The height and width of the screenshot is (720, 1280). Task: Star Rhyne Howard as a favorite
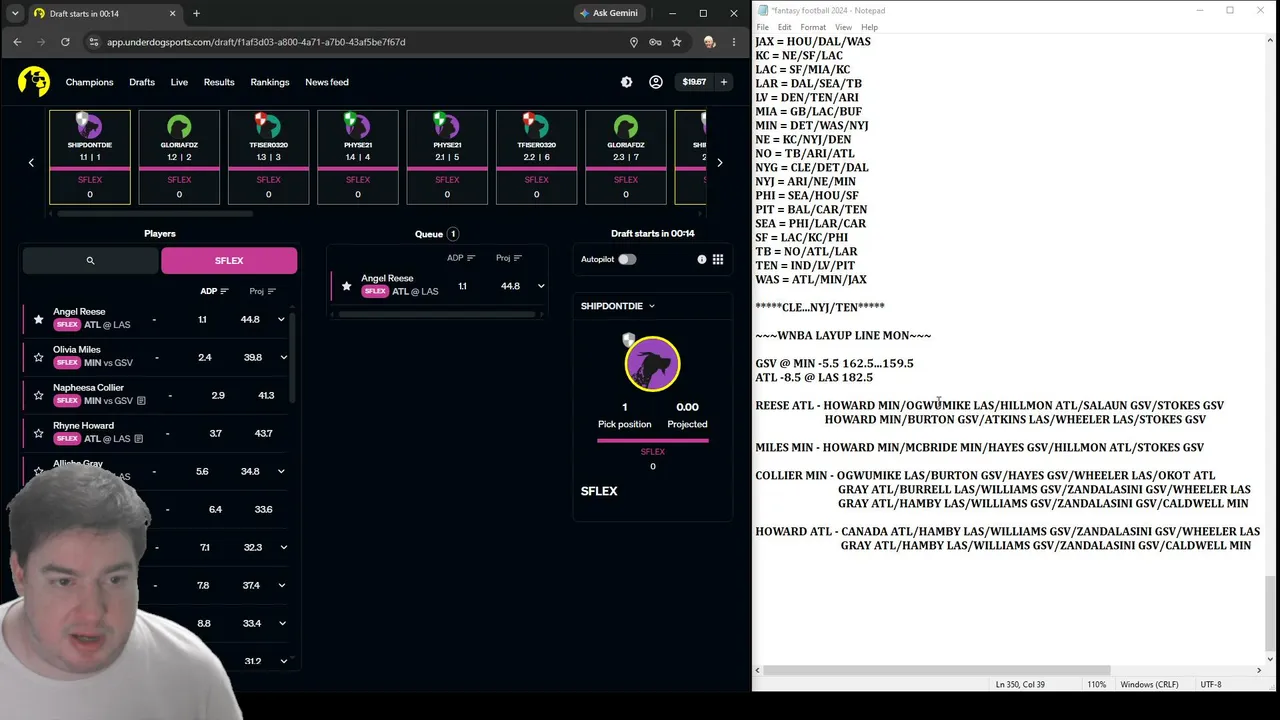[39, 433]
